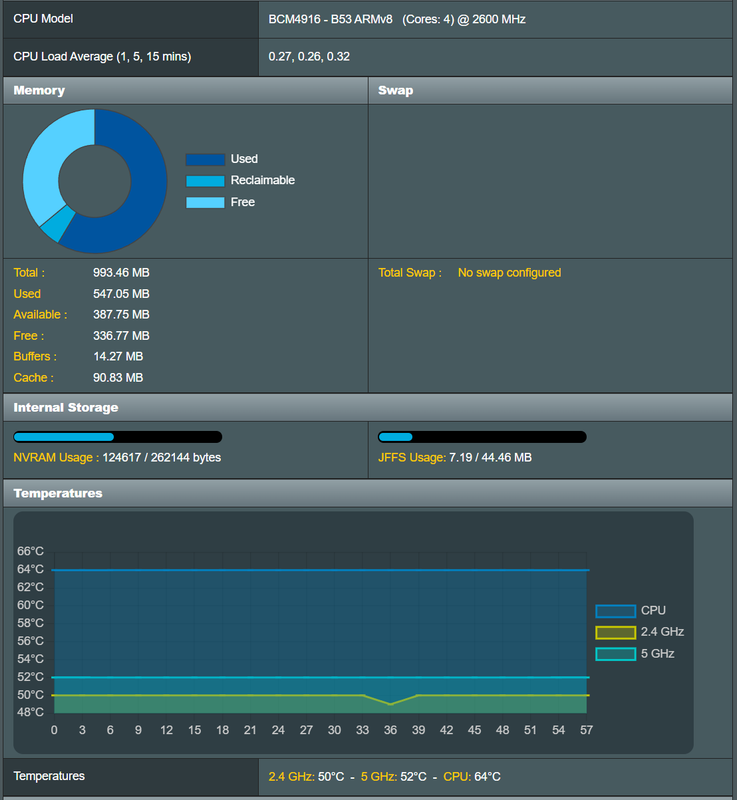Click the Cache value 90.83 MB
The image size is (737, 800).
tap(118, 378)
